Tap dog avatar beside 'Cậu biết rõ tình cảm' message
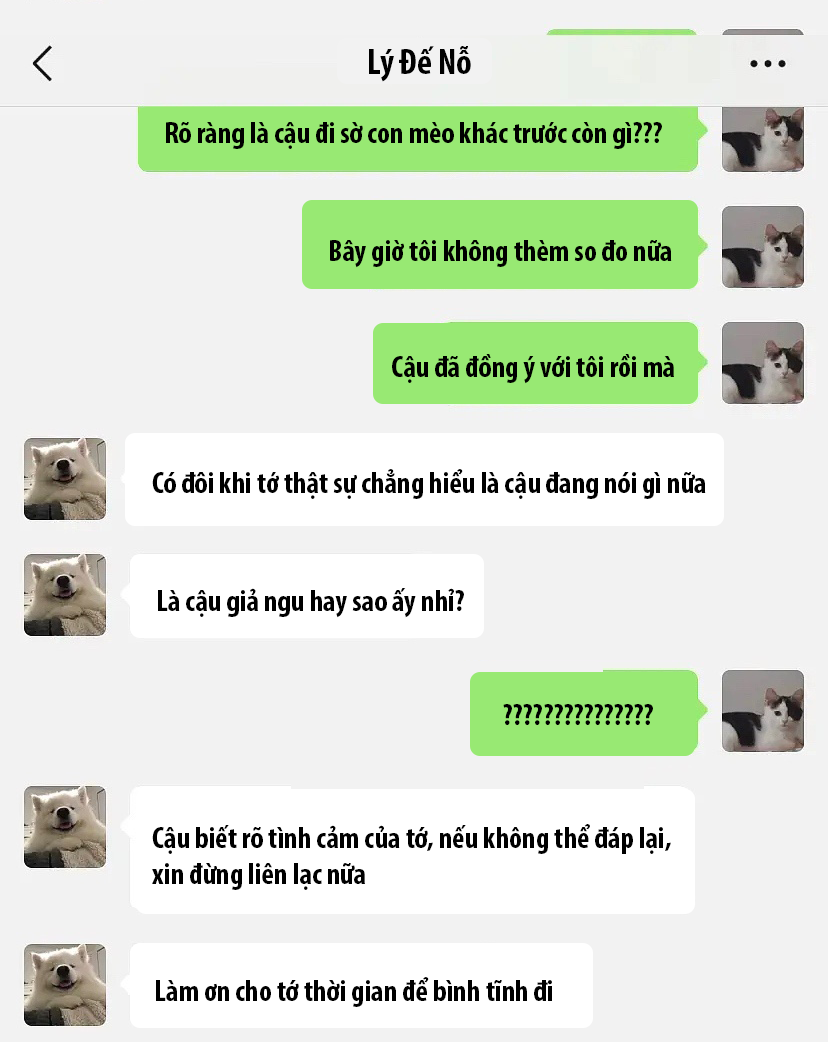This screenshot has width=828, height=1042. pos(65,827)
